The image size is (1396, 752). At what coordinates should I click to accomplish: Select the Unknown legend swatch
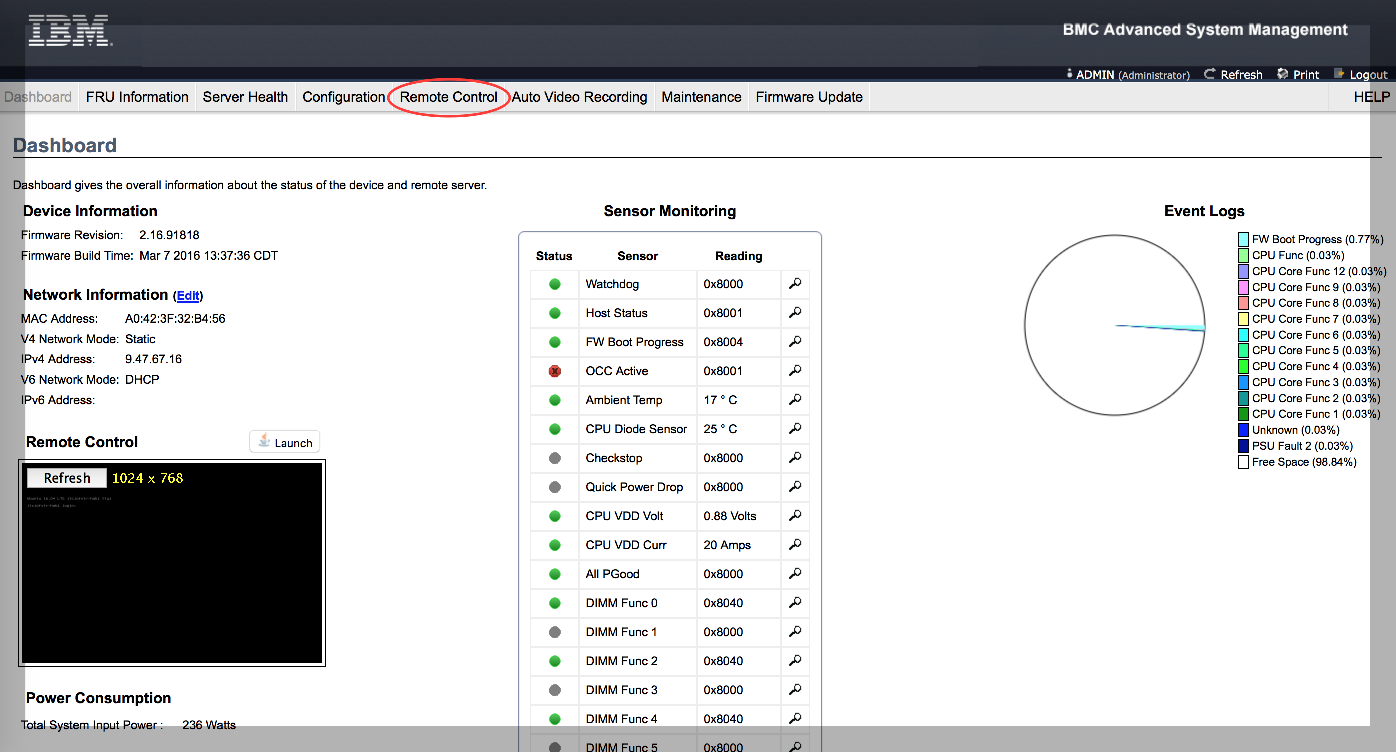tap(1244, 430)
